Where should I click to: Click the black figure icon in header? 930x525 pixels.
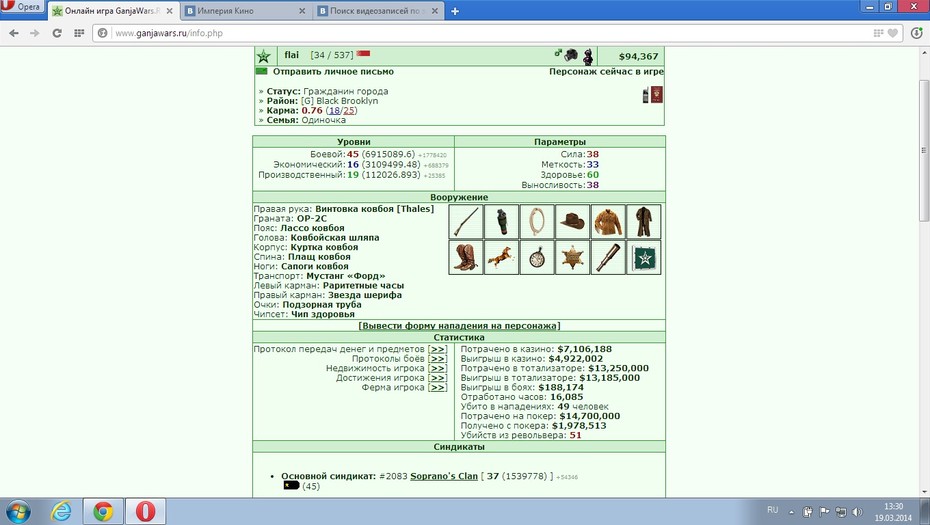[587, 56]
